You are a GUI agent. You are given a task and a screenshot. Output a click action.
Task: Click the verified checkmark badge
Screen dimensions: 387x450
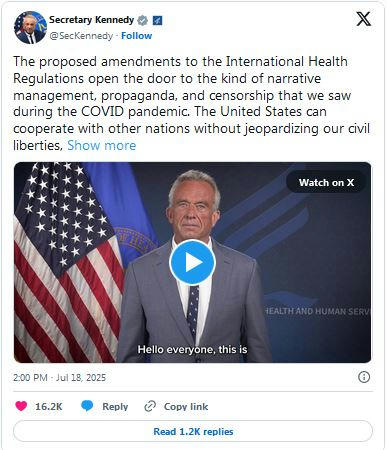[x=143, y=21]
